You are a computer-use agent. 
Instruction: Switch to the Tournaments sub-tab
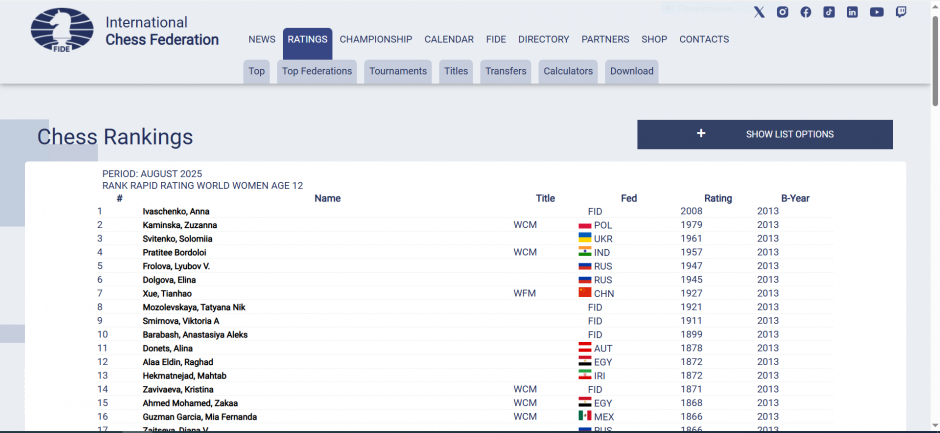pyautogui.click(x=398, y=71)
